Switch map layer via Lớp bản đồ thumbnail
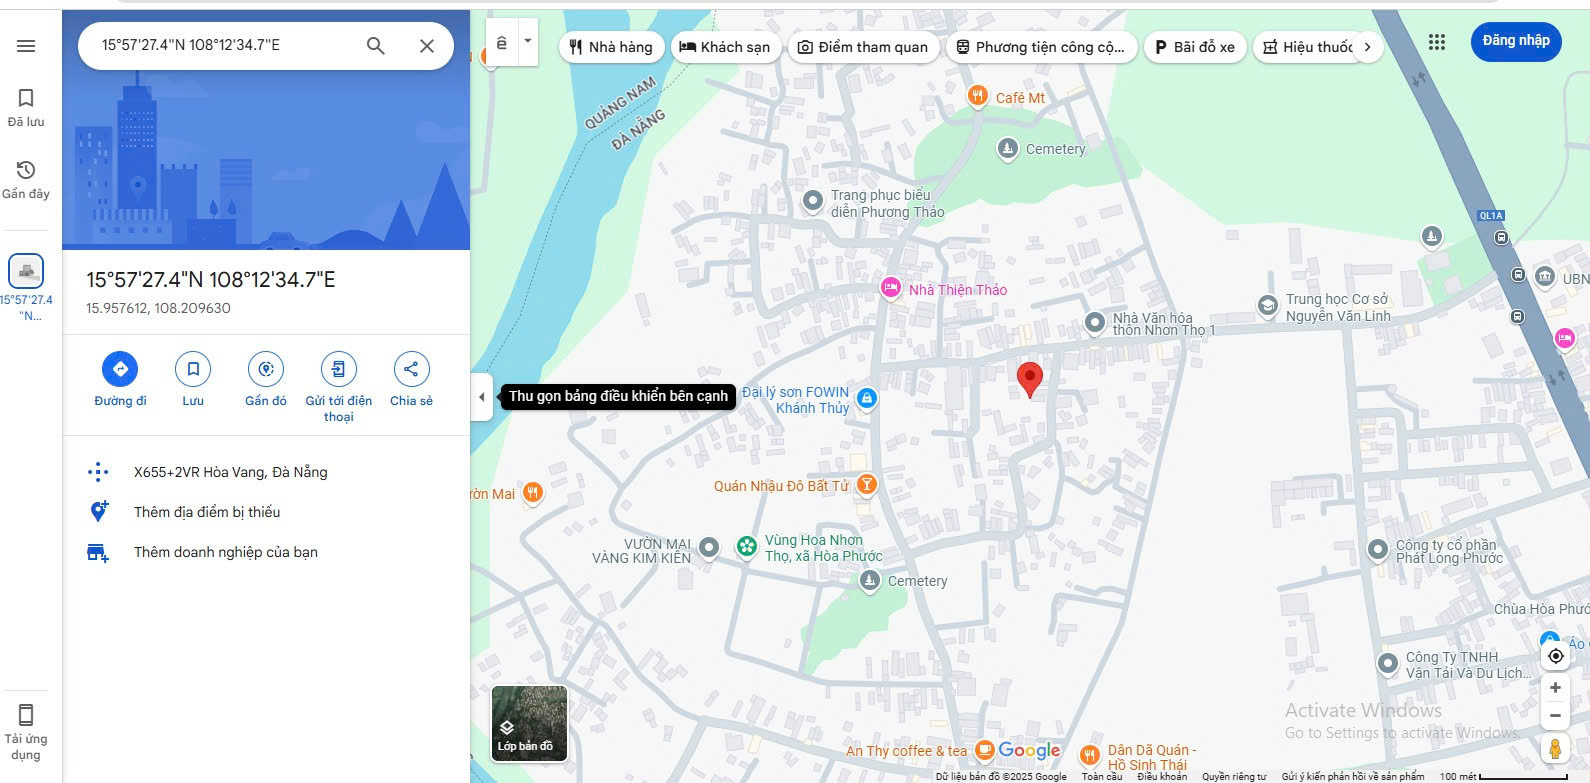The width and height of the screenshot is (1590, 783). (x=529, y=724)
